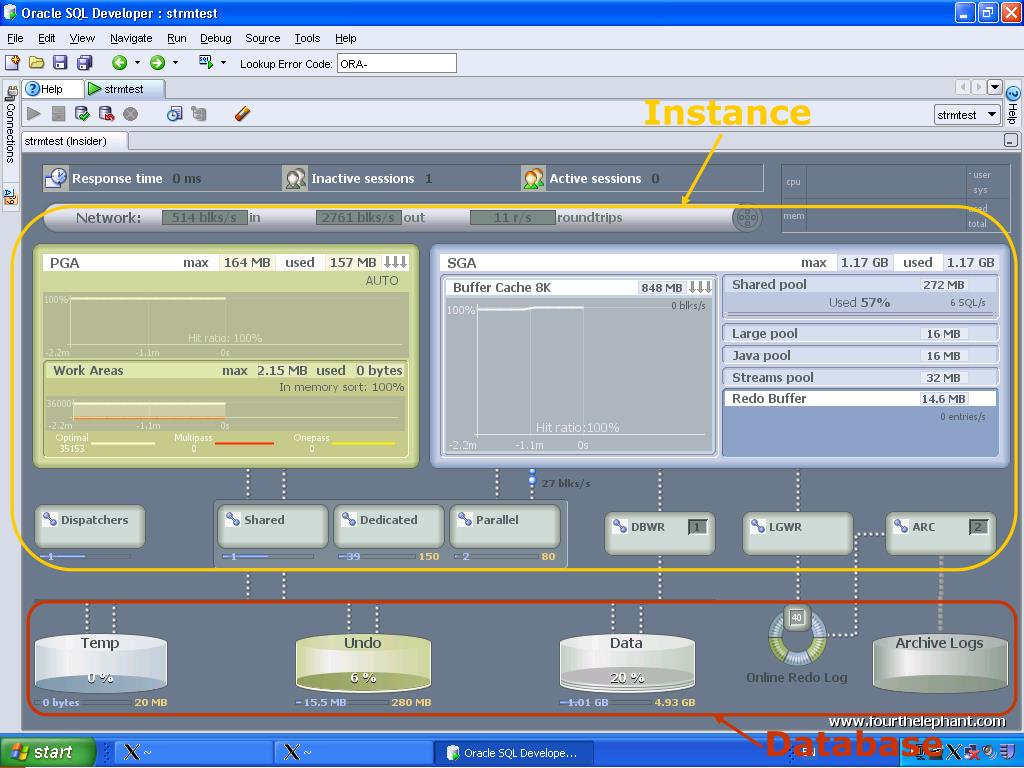Image resolution: width=1024 pixels, height=768 pixels.
Task: Open the Edit menu
Action: pyautogui.click(x=46, y=38)
